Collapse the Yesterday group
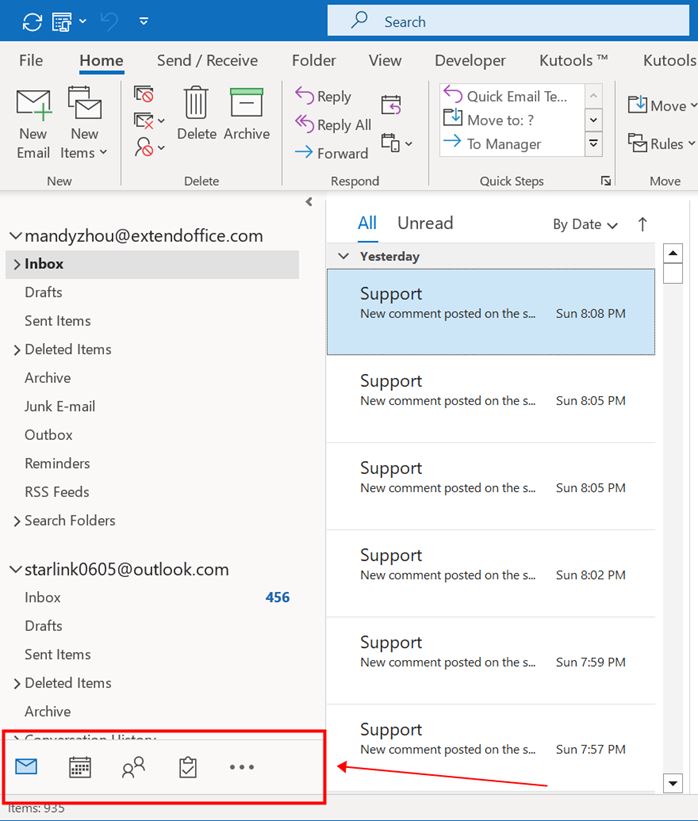Image resolution: width=698 pixels, height=821 pixels. [344, 256]
